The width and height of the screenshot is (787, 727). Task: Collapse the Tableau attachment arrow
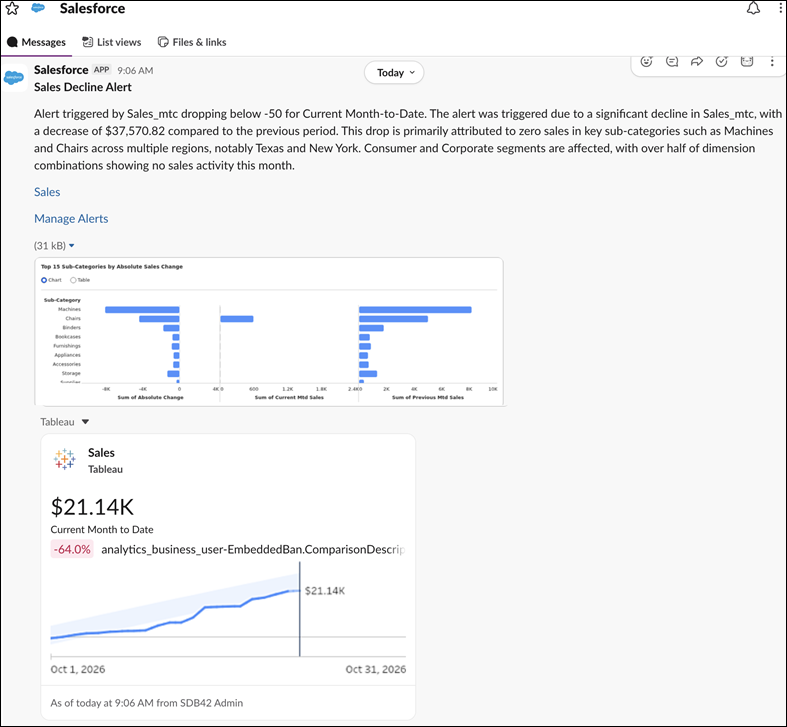(85, 422)
